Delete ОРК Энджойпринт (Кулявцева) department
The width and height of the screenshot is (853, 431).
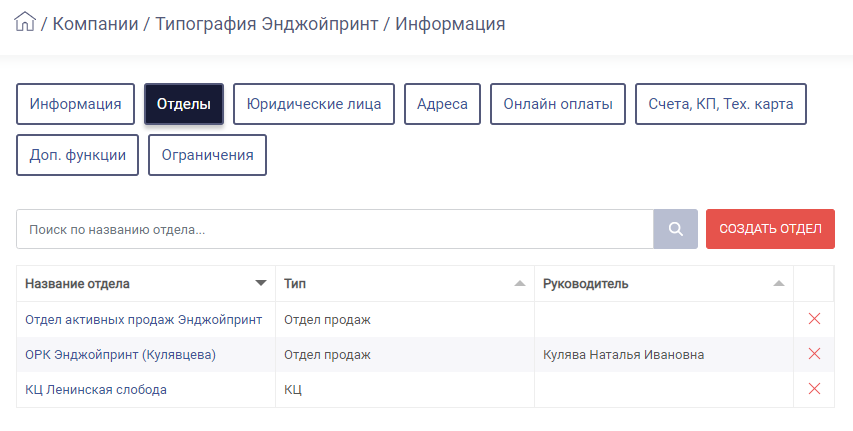pos(814,354)
